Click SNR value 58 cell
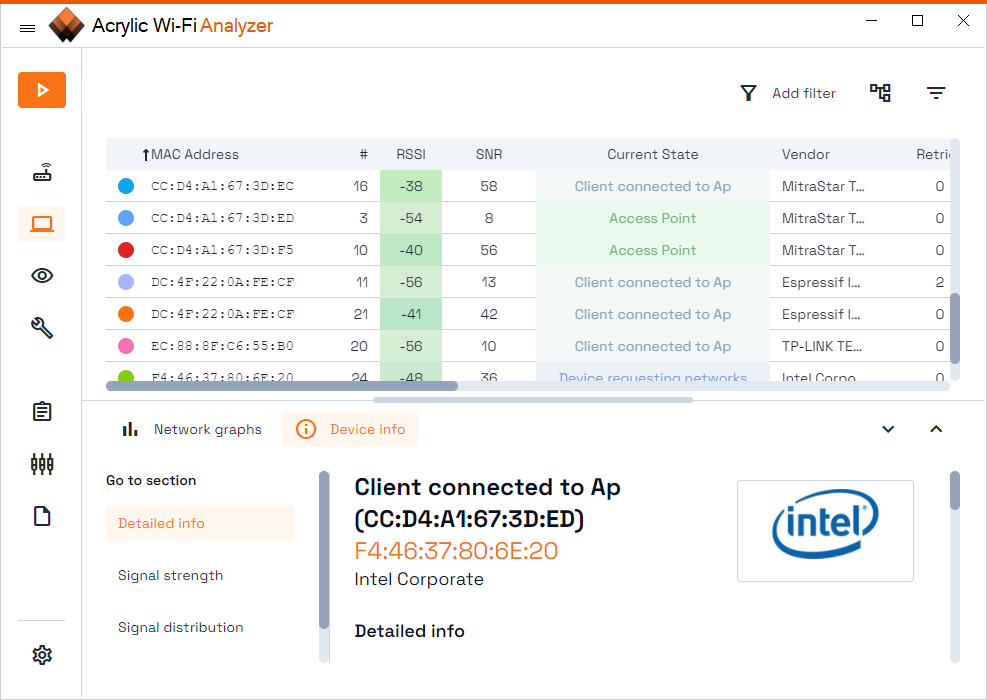987x700 pixels. pos(488,186)
